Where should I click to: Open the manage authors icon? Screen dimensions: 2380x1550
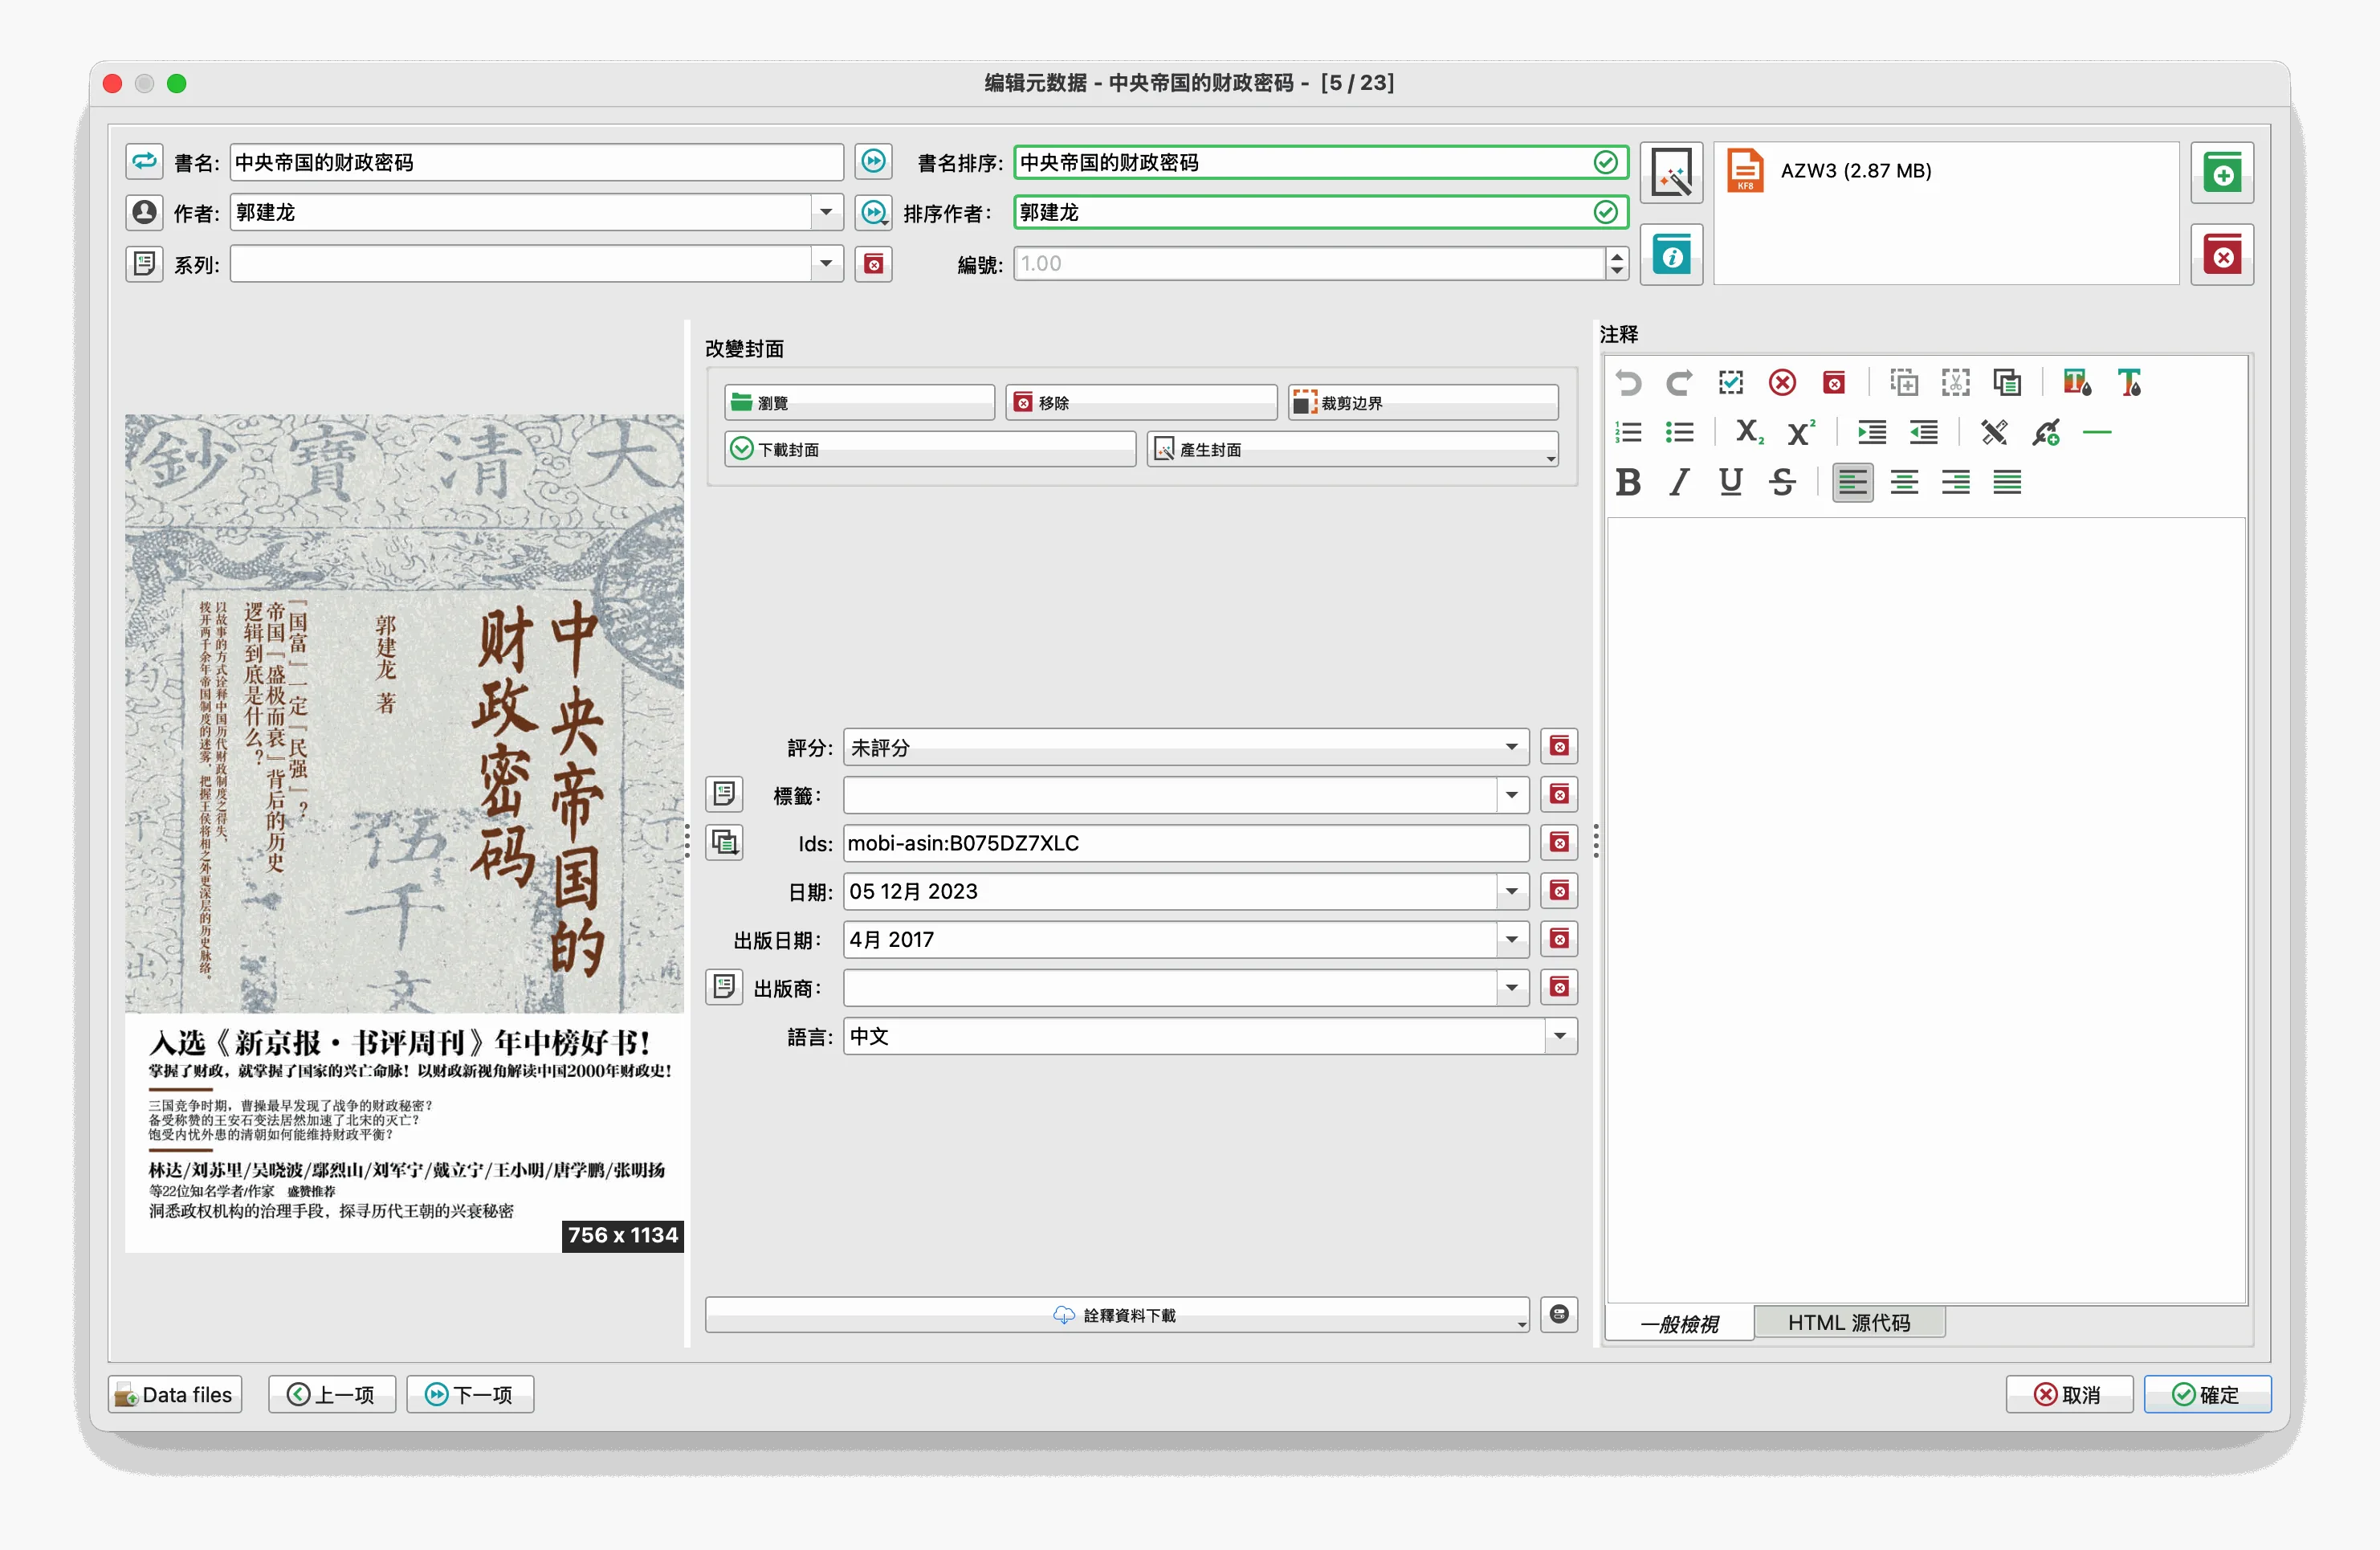[144, 212]
